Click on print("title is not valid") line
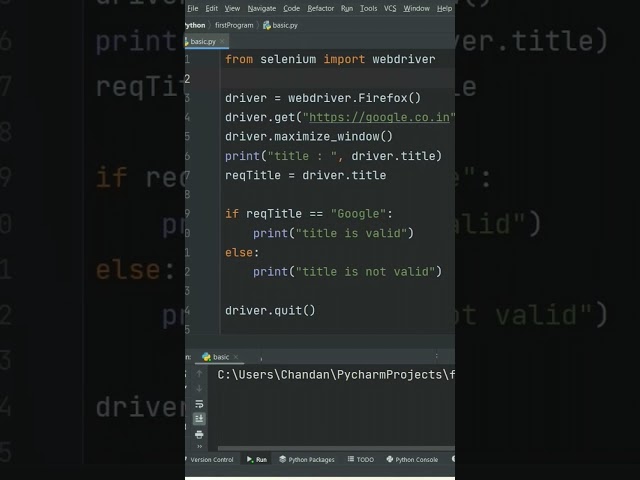640x480 pixels. [347, 272]
